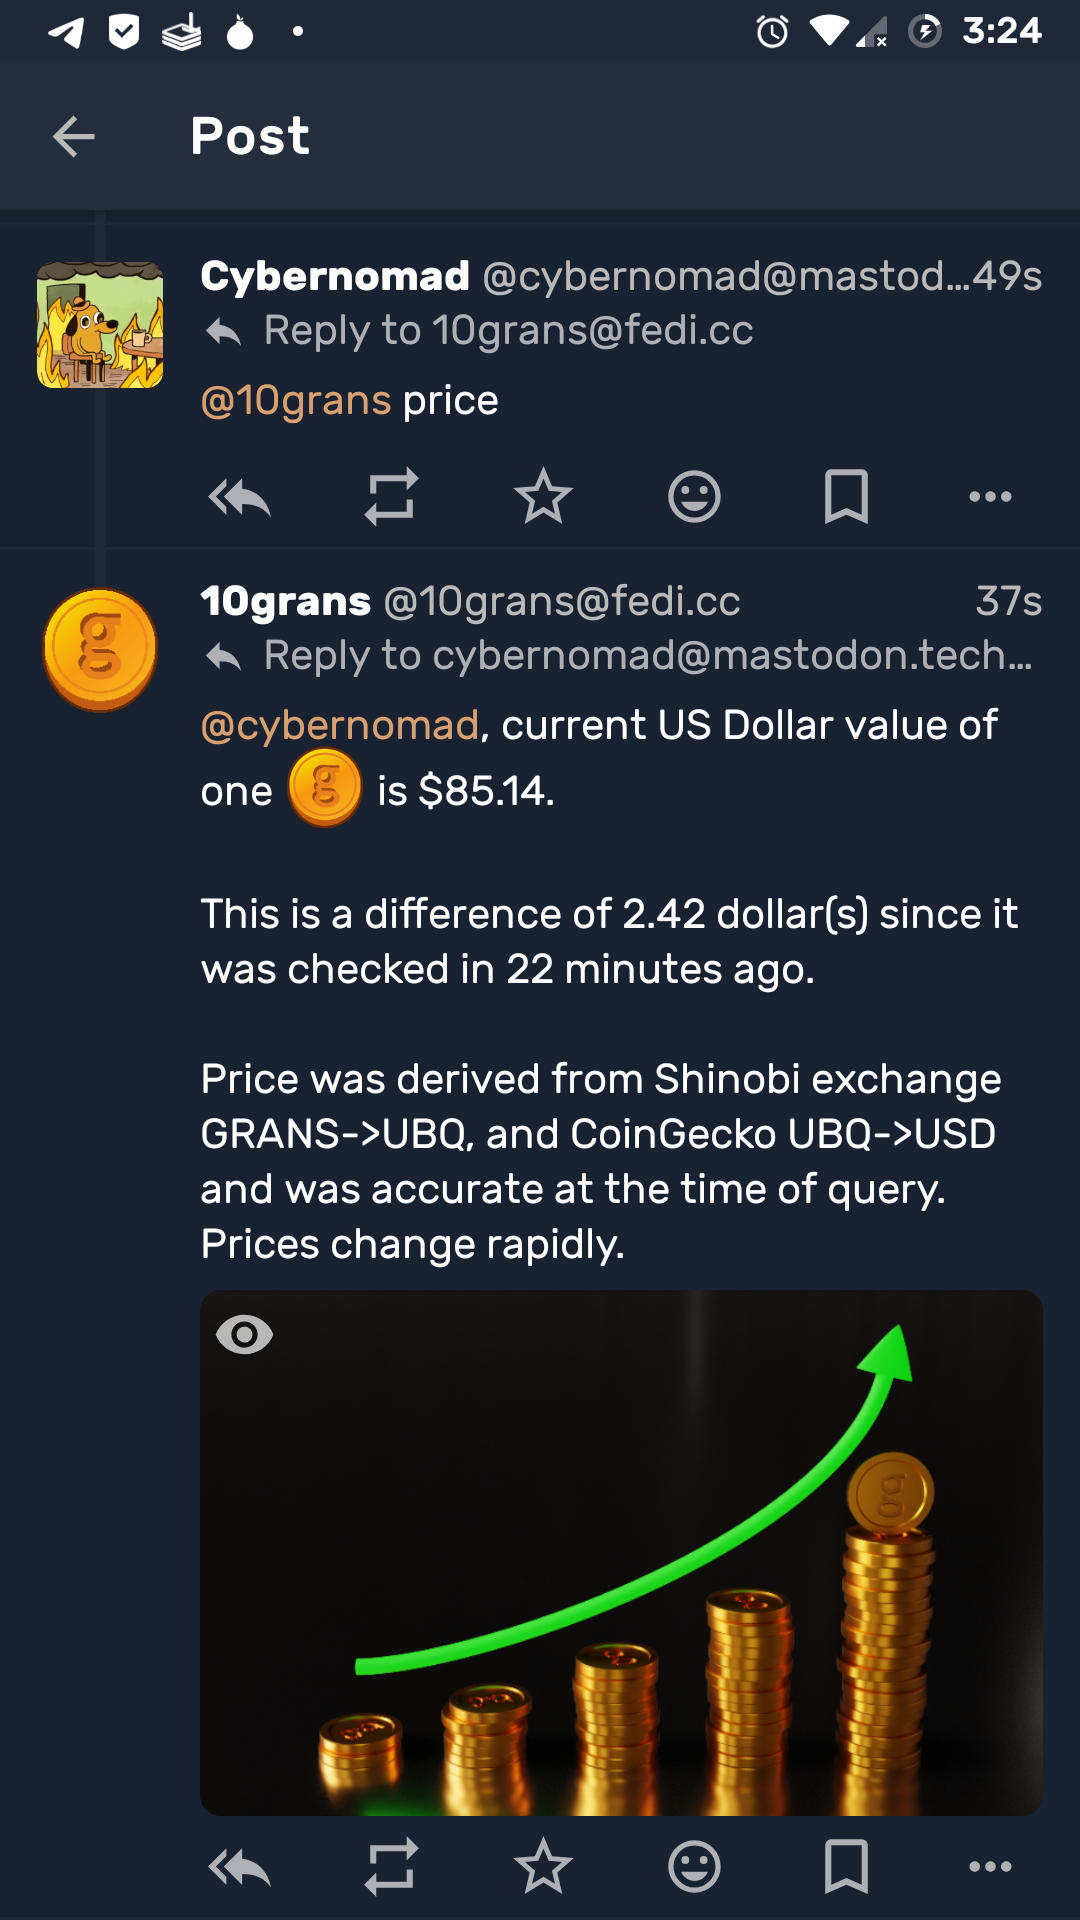
Task: Boost Cybernomad's price post
Action: (391, 496)
